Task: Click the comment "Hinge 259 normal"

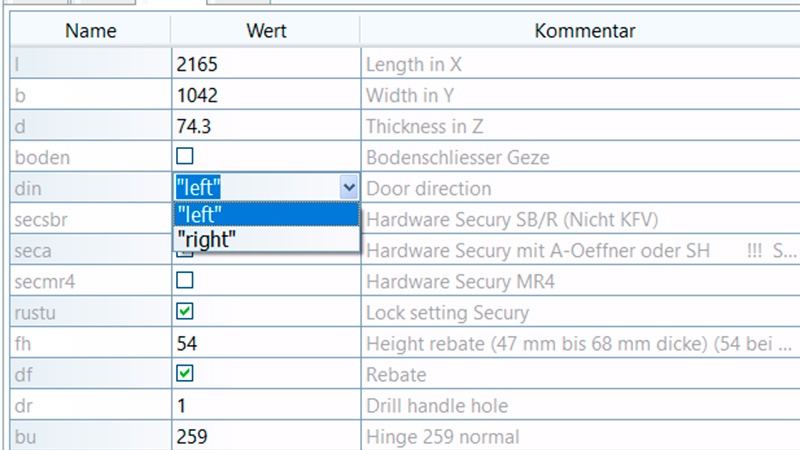Action: coord(442,437)
